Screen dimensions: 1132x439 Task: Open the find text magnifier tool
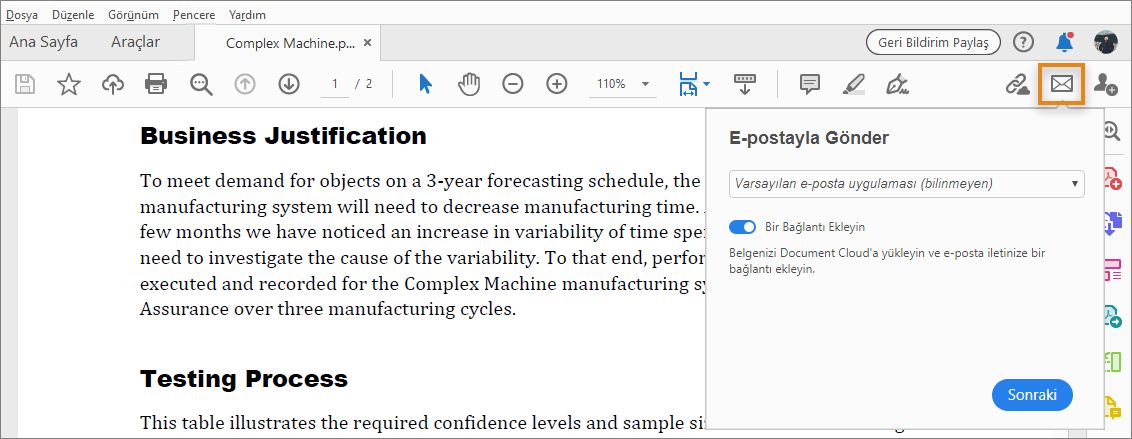click(x=201, y=84)
